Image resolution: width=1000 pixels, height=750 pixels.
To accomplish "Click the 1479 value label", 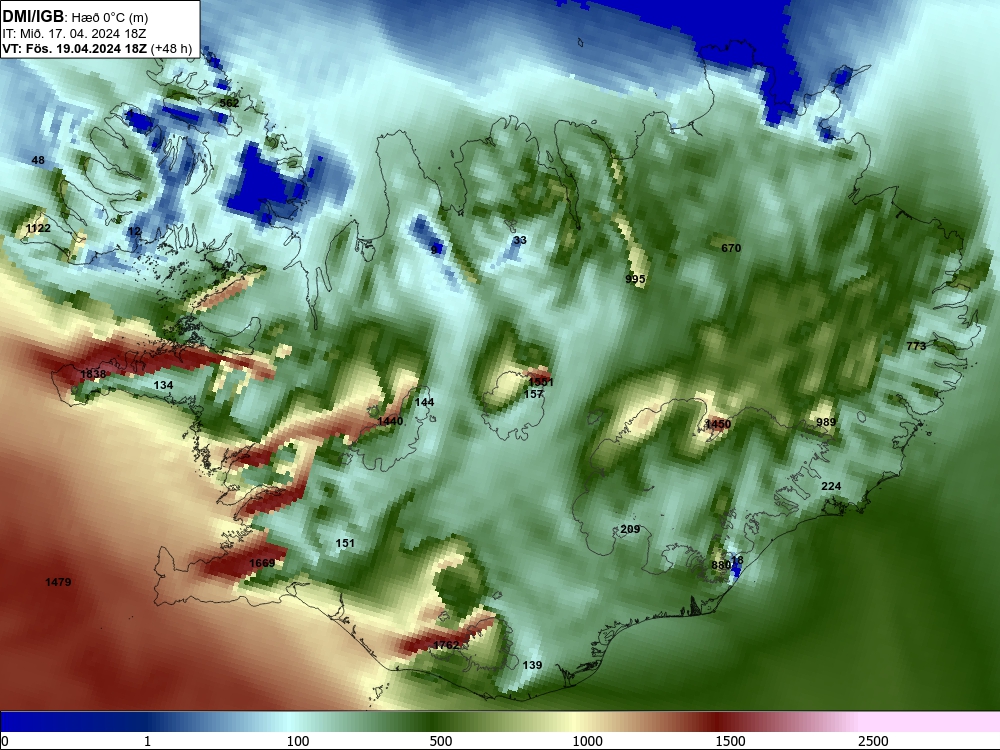I will 58,582.
